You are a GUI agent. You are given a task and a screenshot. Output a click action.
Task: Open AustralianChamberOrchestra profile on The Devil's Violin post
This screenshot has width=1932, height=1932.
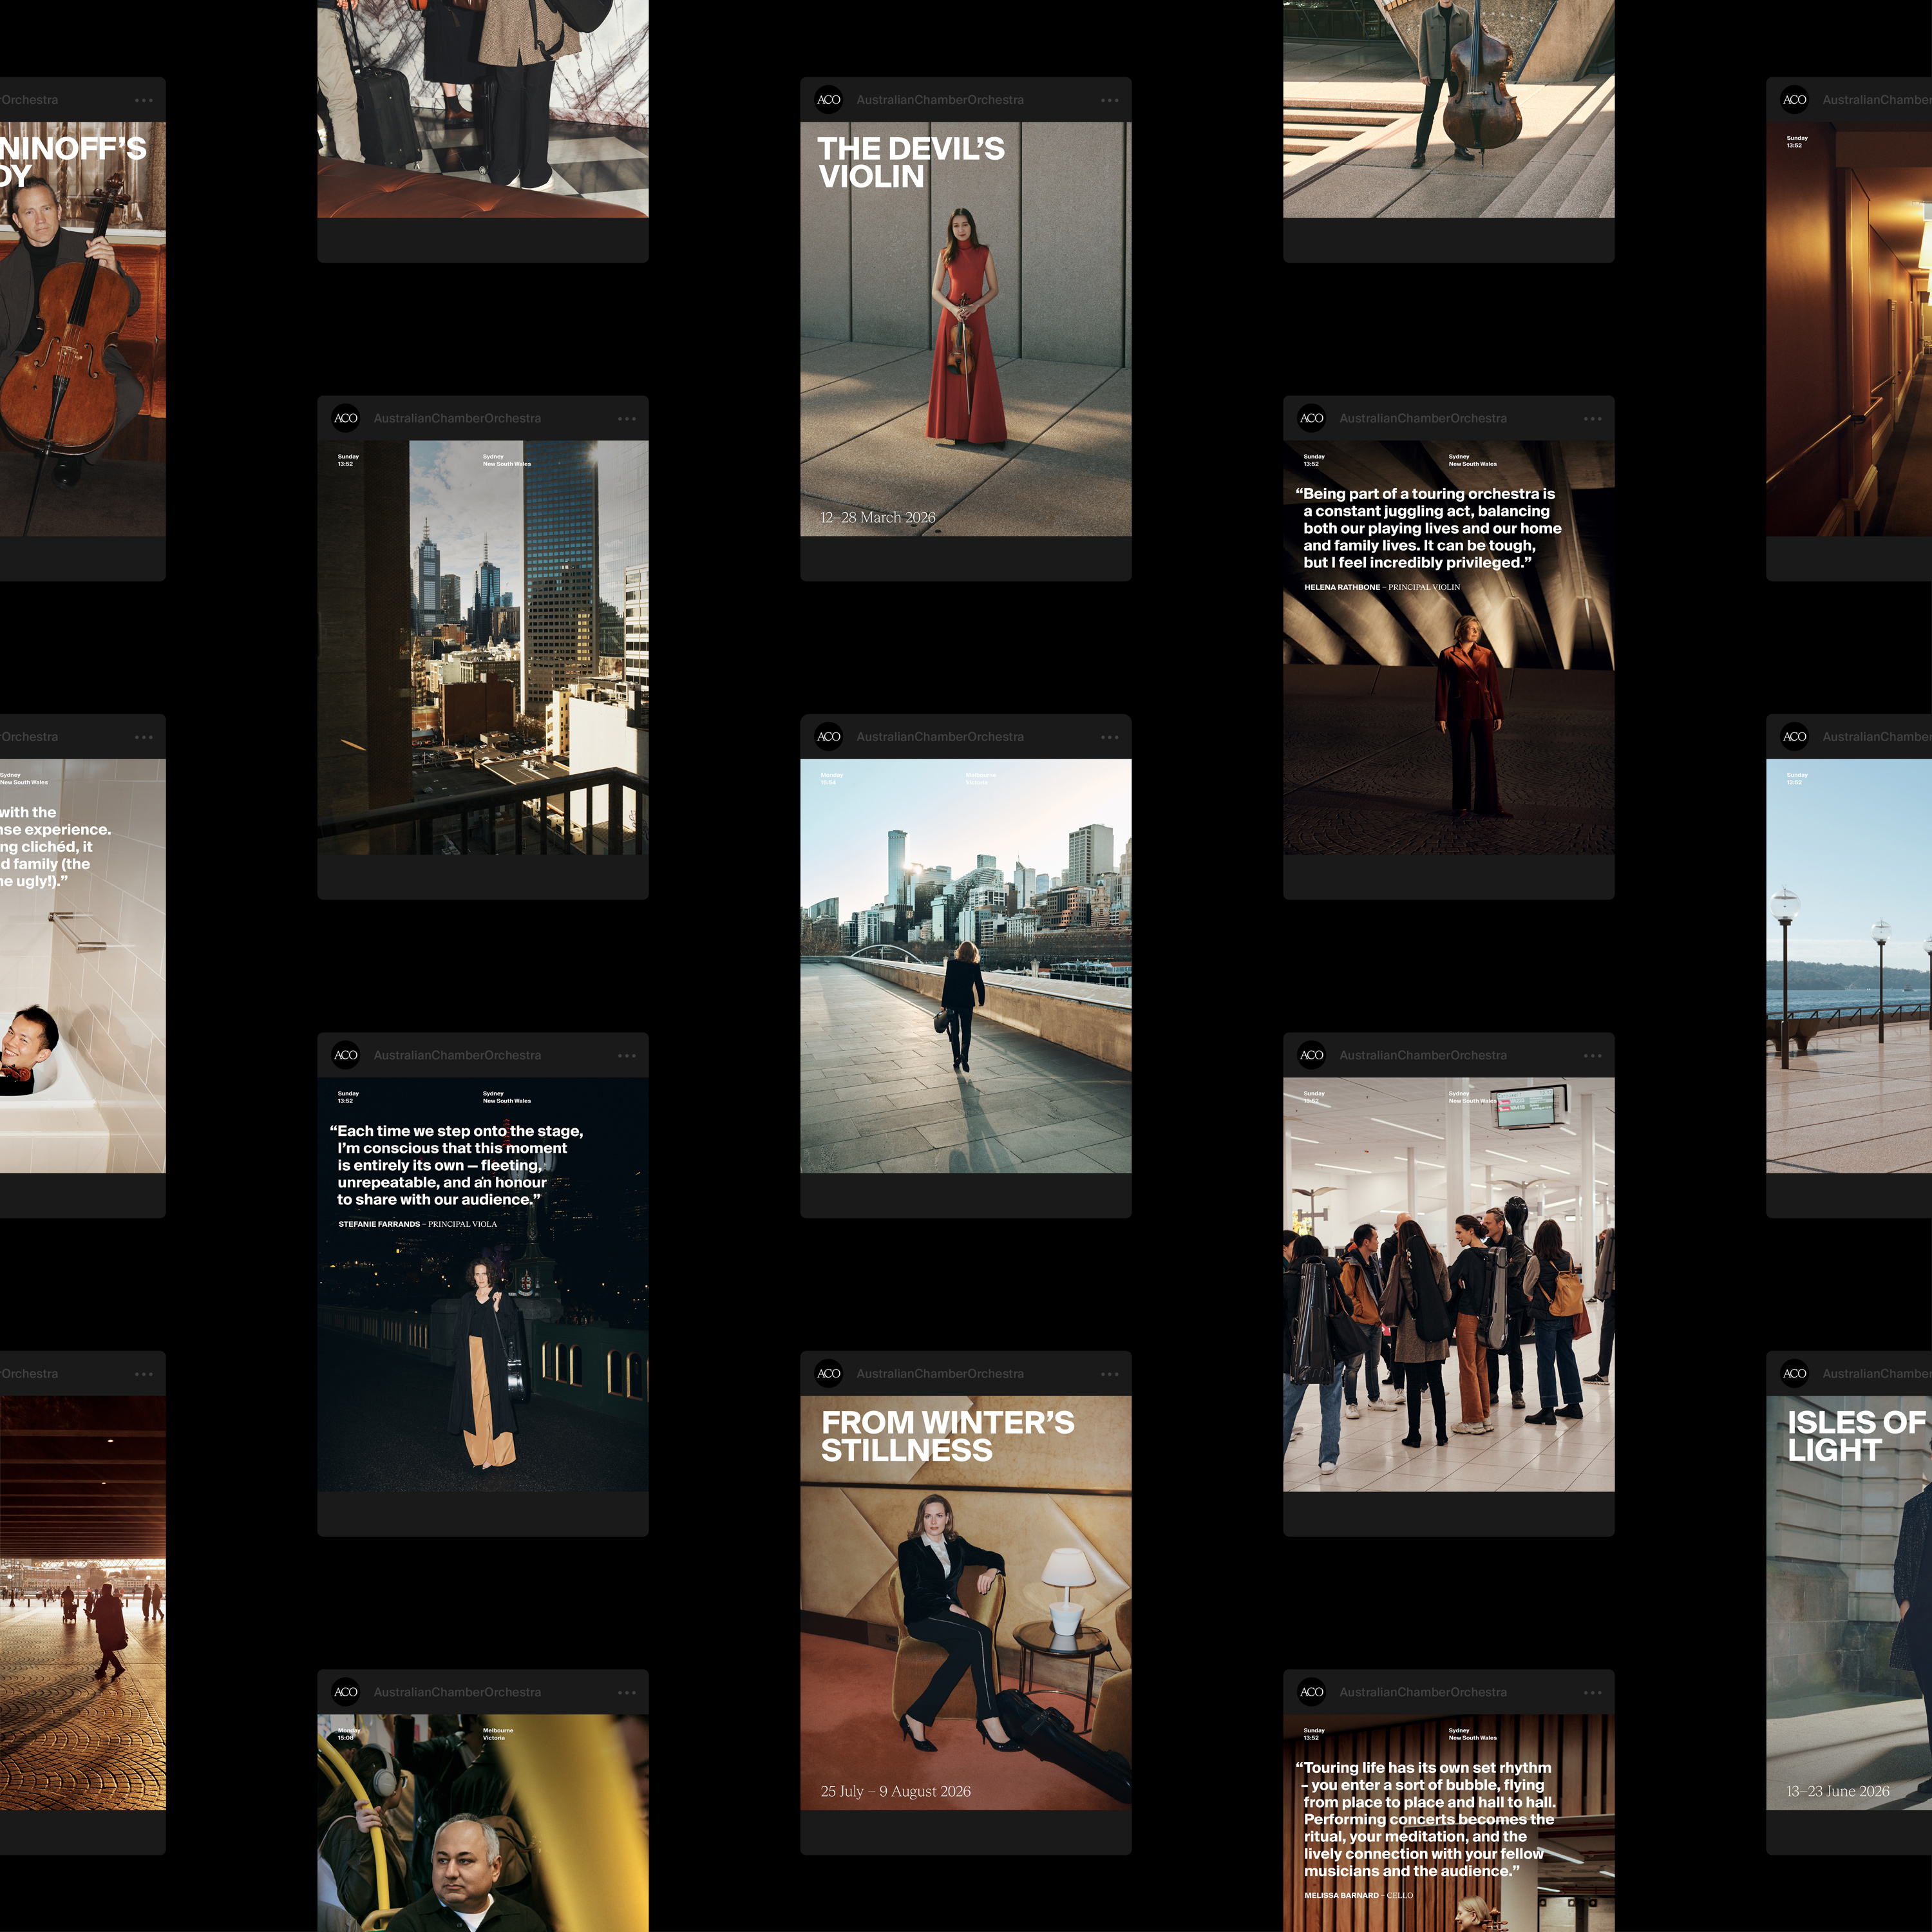939,100
